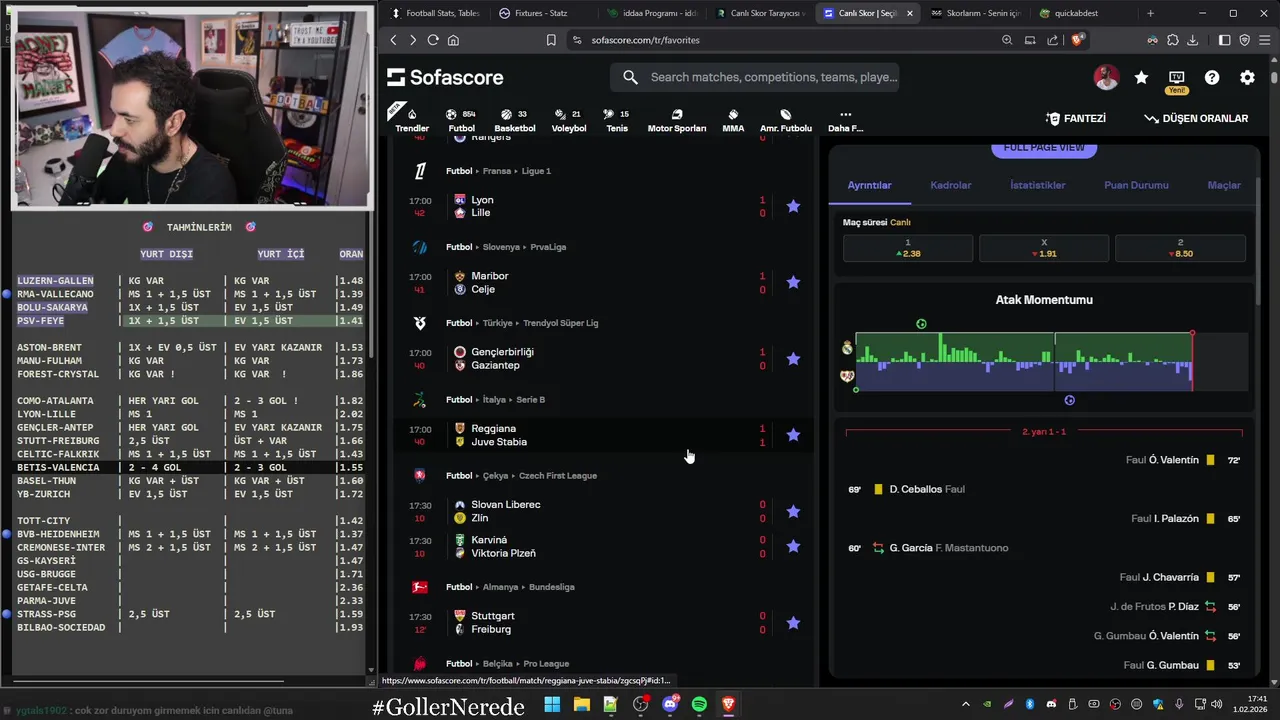
Task: Open the help question mark icon
Action: (1212, 77)
